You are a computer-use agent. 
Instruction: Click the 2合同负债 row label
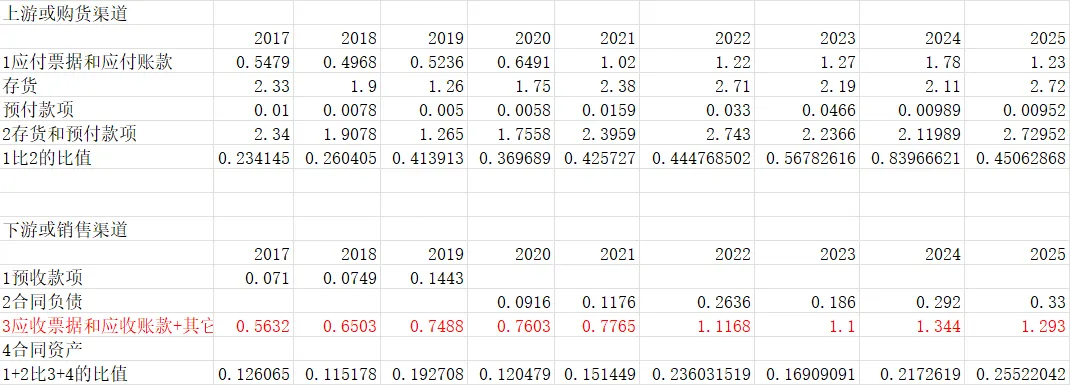107,302
